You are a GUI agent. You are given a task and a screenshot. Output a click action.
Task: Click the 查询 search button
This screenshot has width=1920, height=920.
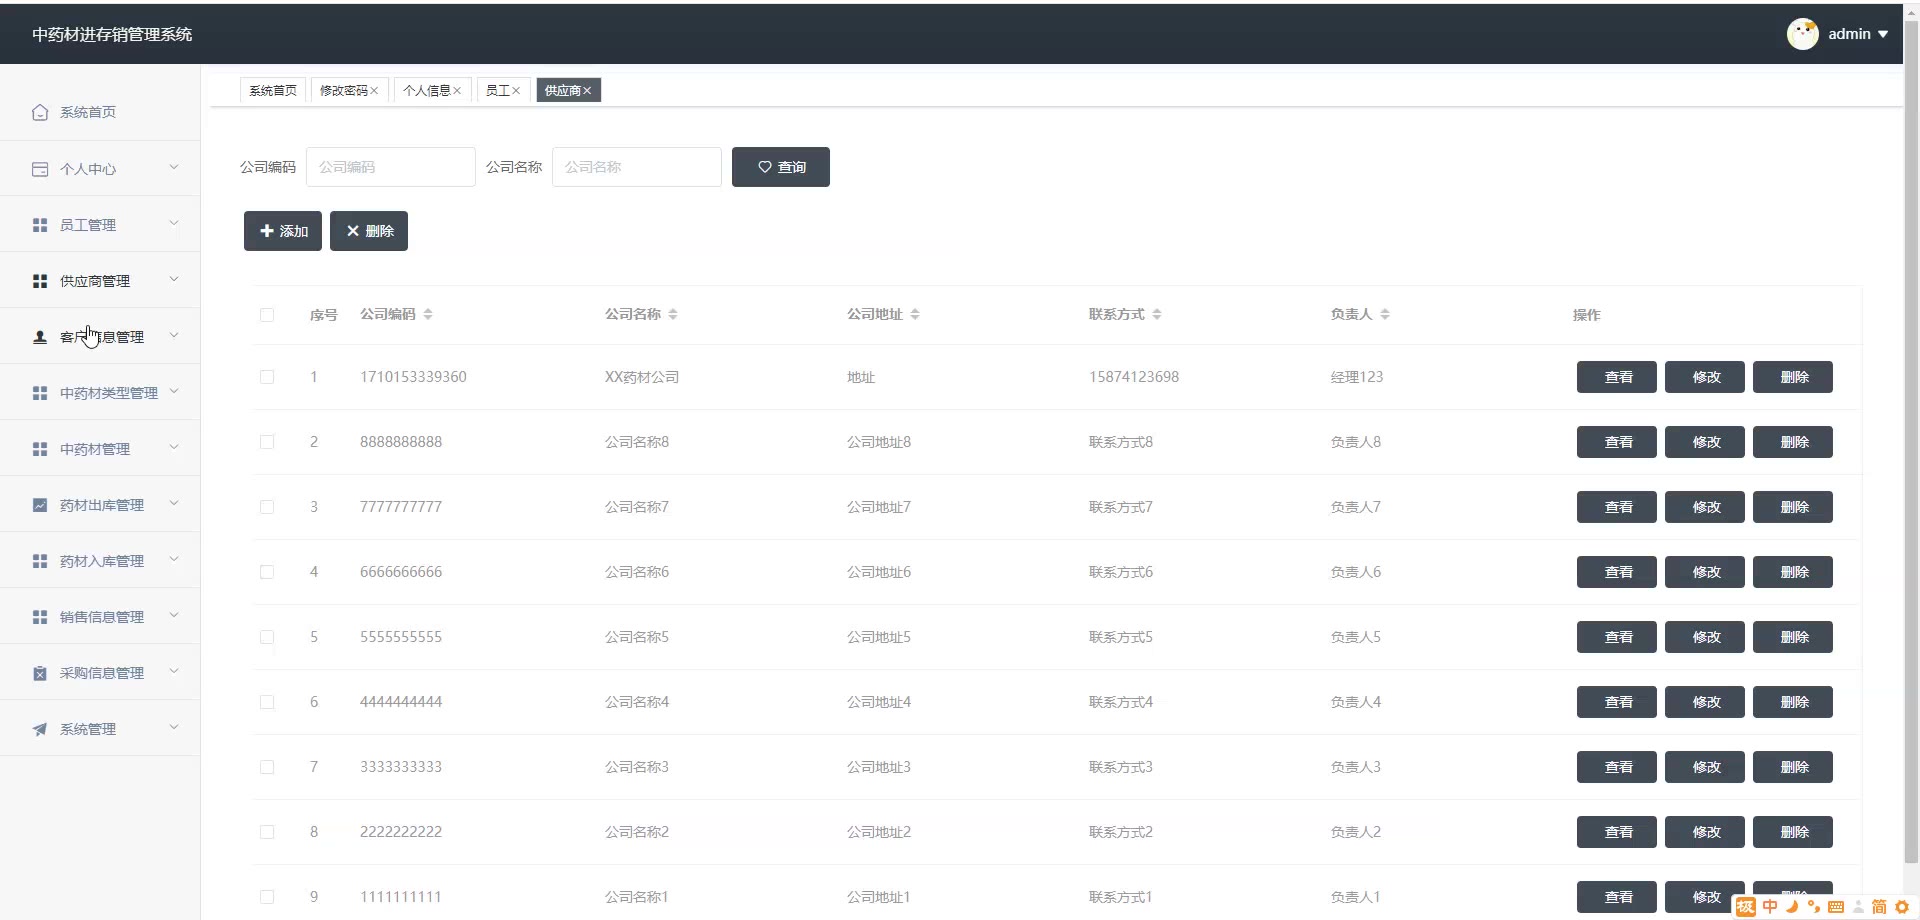click(781, 167)
